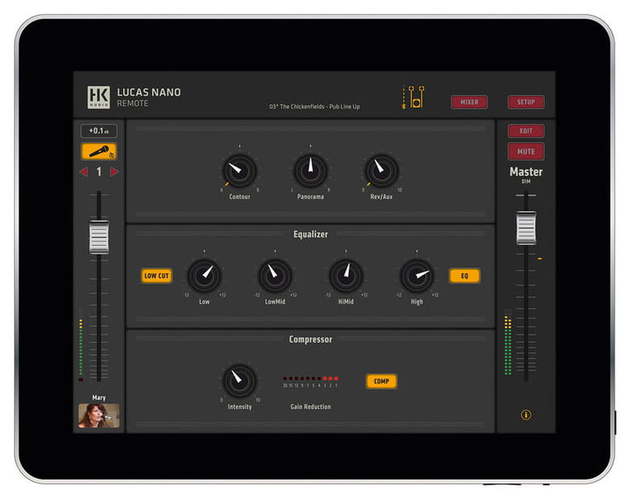631x500 pixels.
Task: Toggle the EQ on/off button
Action: coord(464,276)
